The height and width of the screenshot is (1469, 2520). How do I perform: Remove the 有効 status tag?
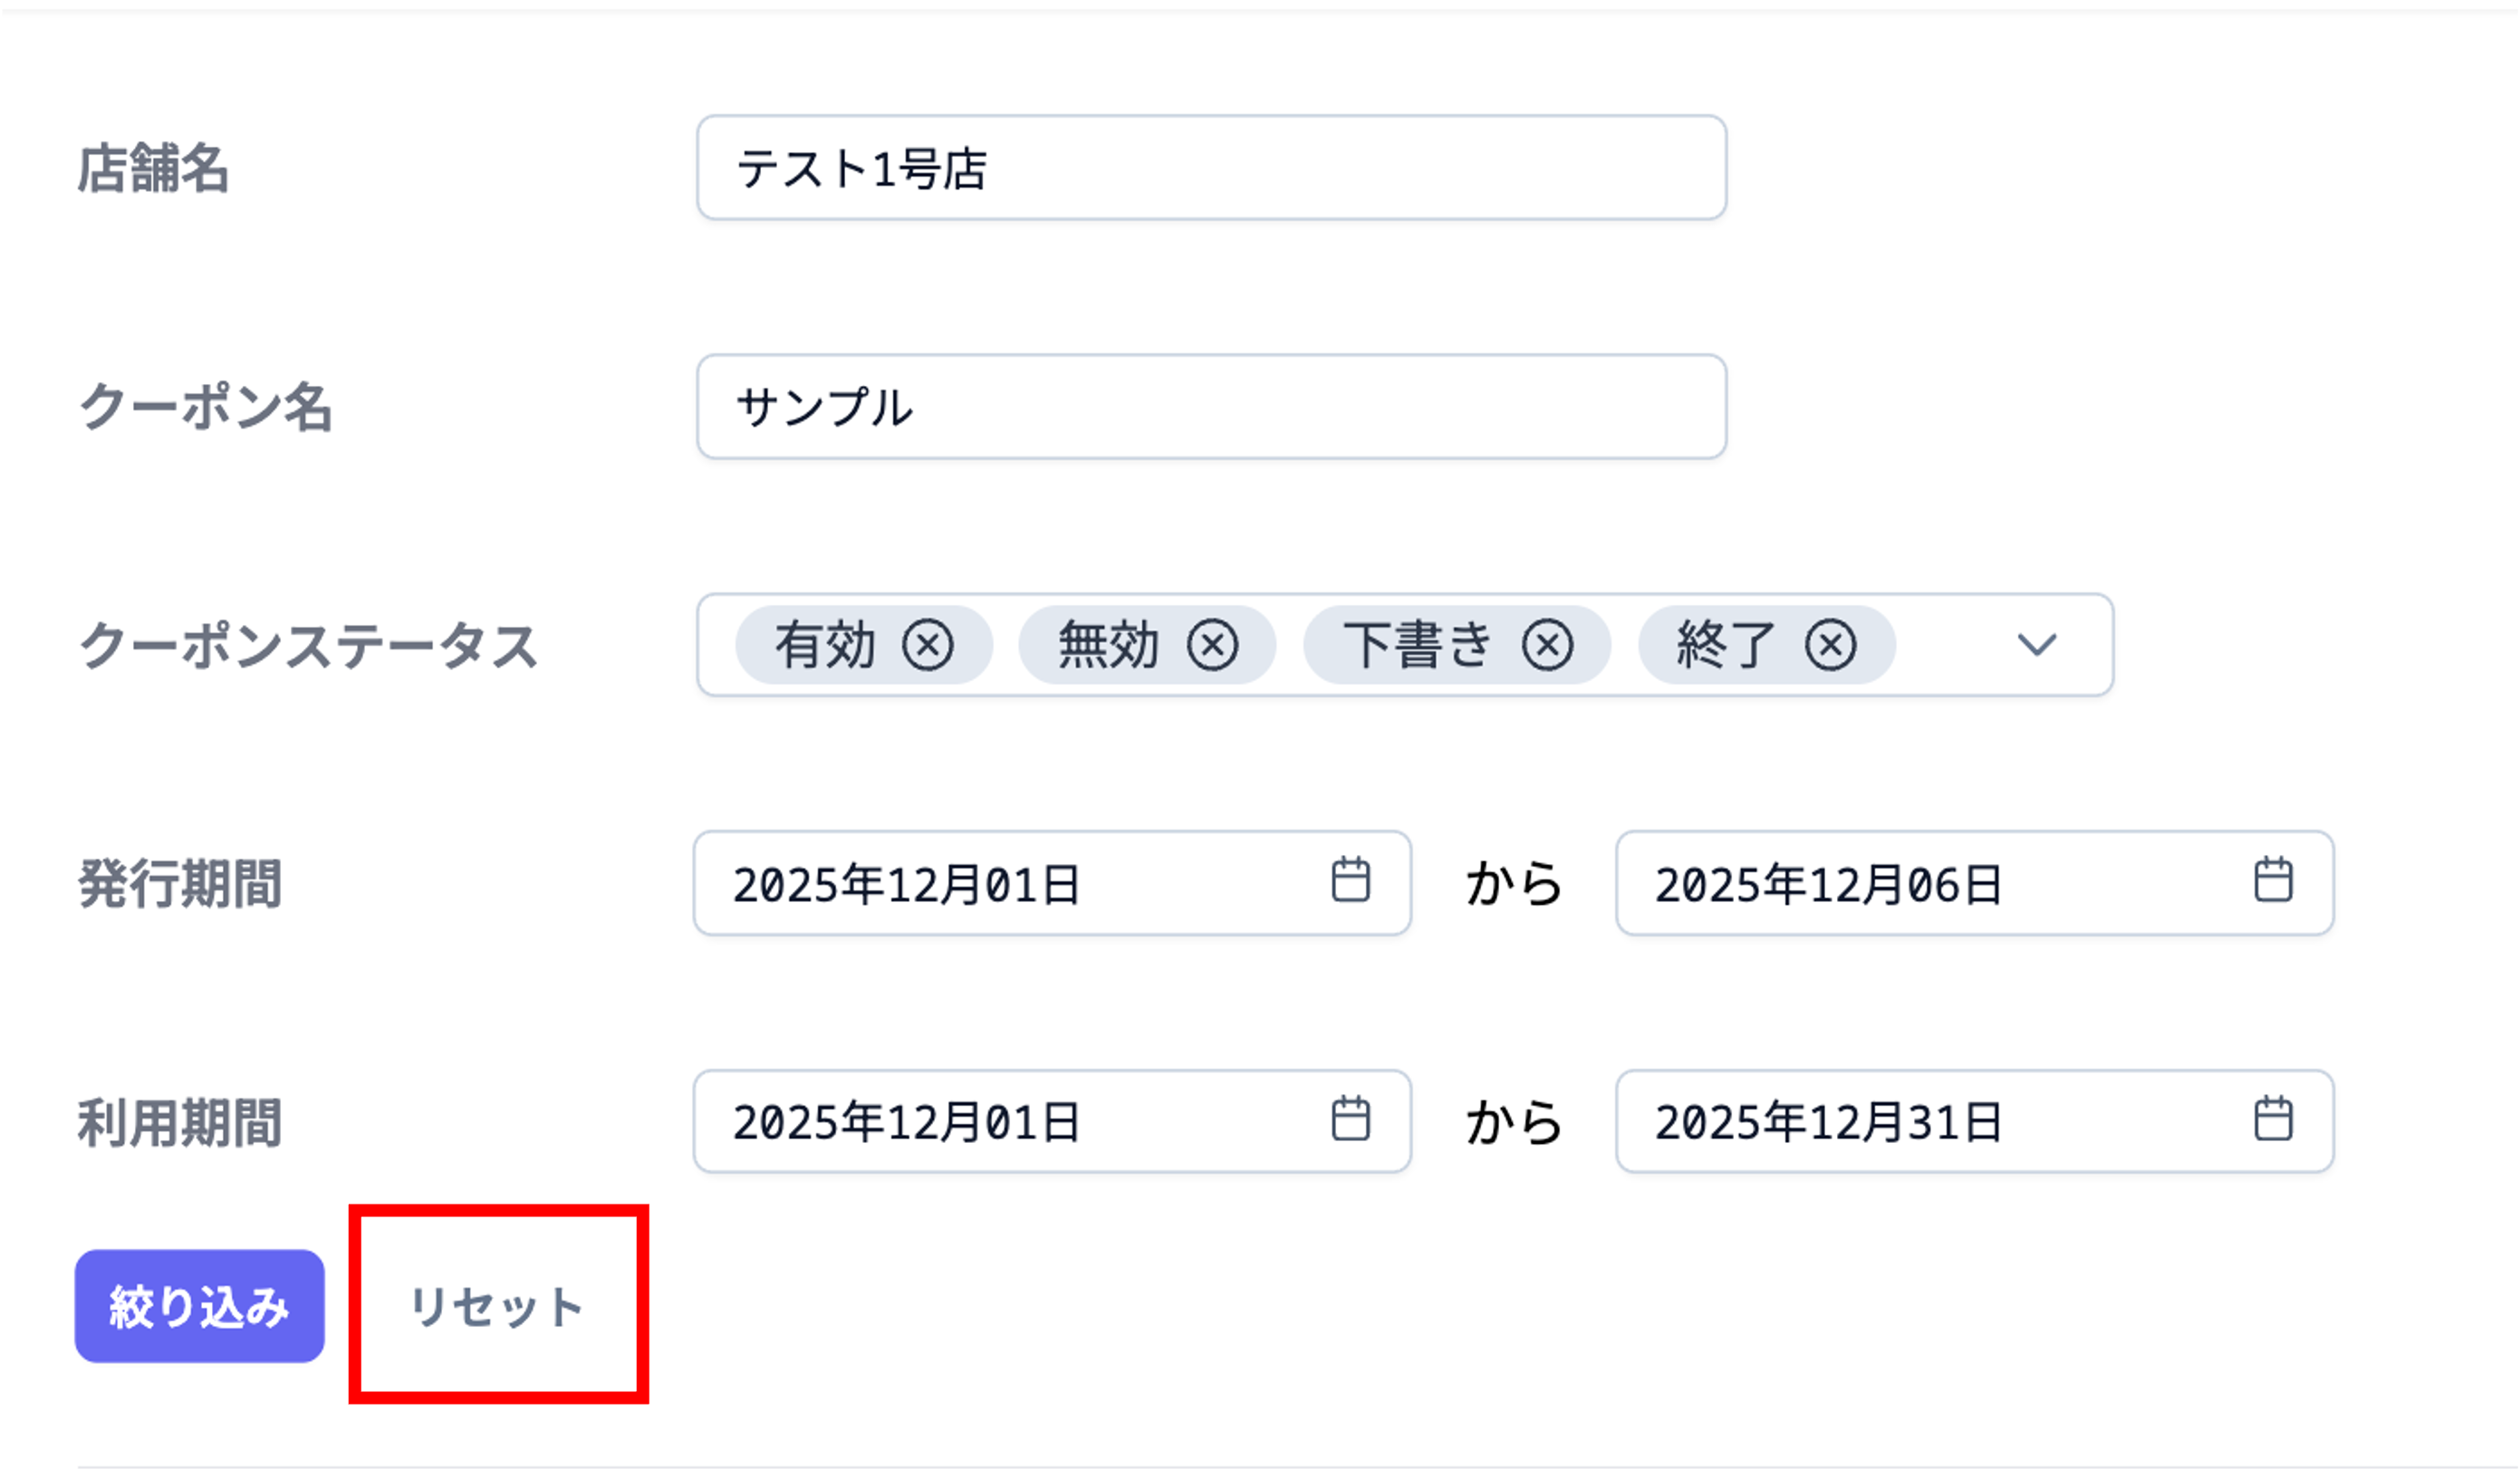[x=930, y=646]
